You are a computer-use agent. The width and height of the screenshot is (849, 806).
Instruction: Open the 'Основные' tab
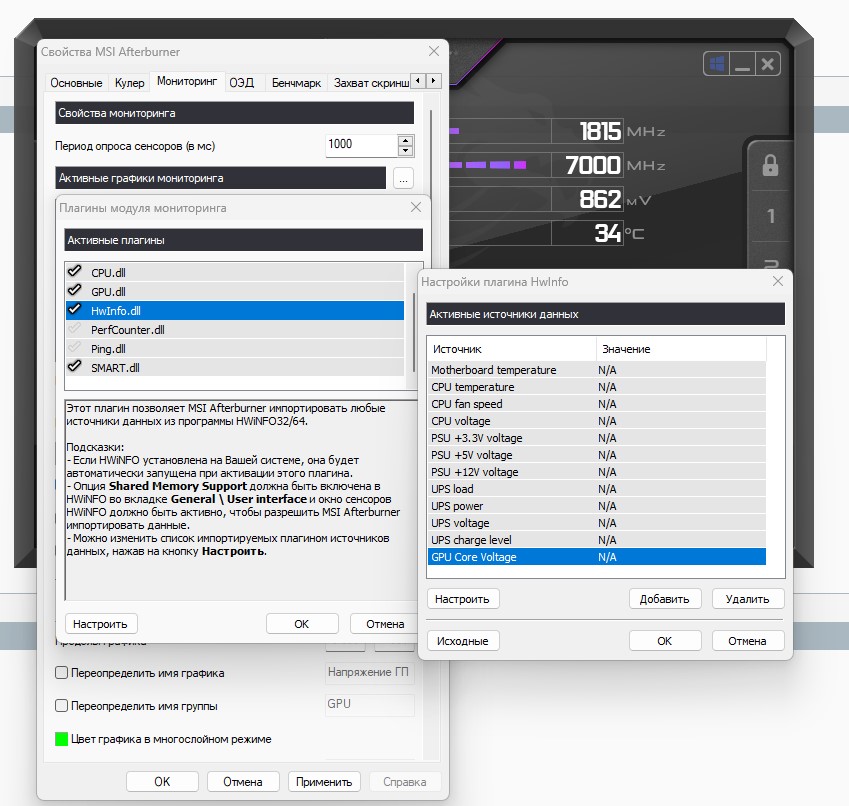point(76,83)
